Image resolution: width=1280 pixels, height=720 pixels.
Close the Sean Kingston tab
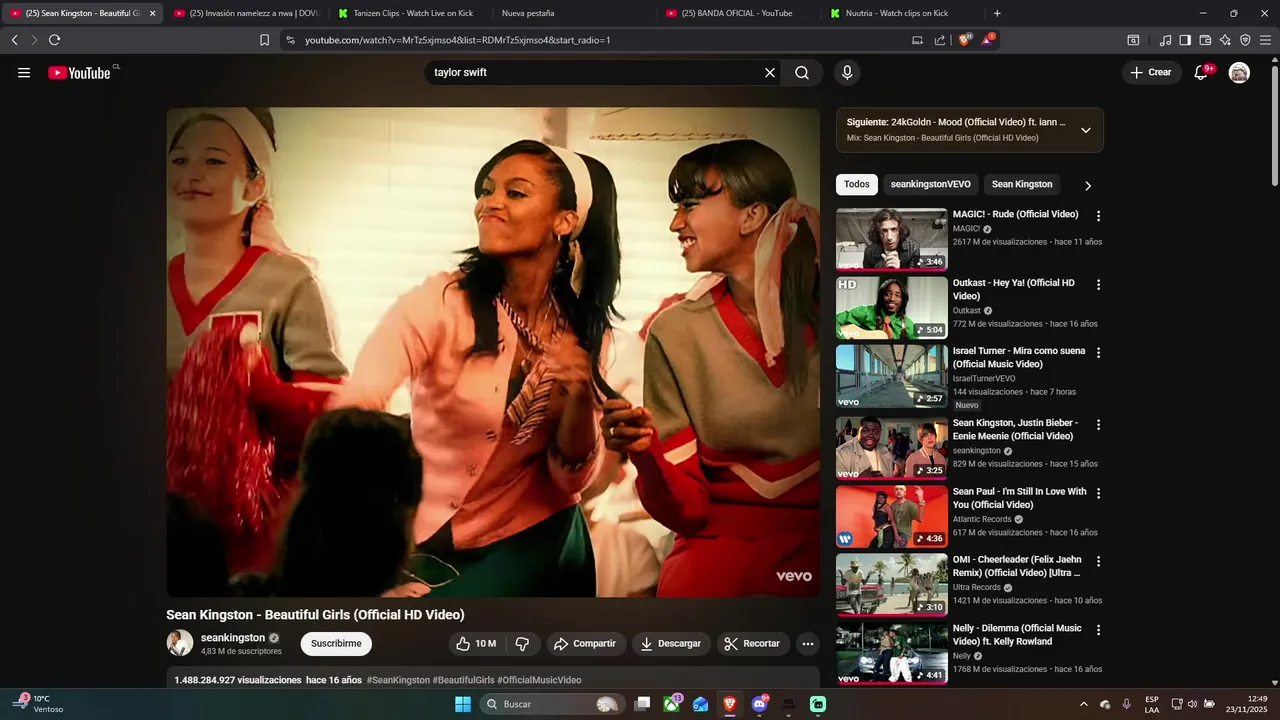[152, 13]
